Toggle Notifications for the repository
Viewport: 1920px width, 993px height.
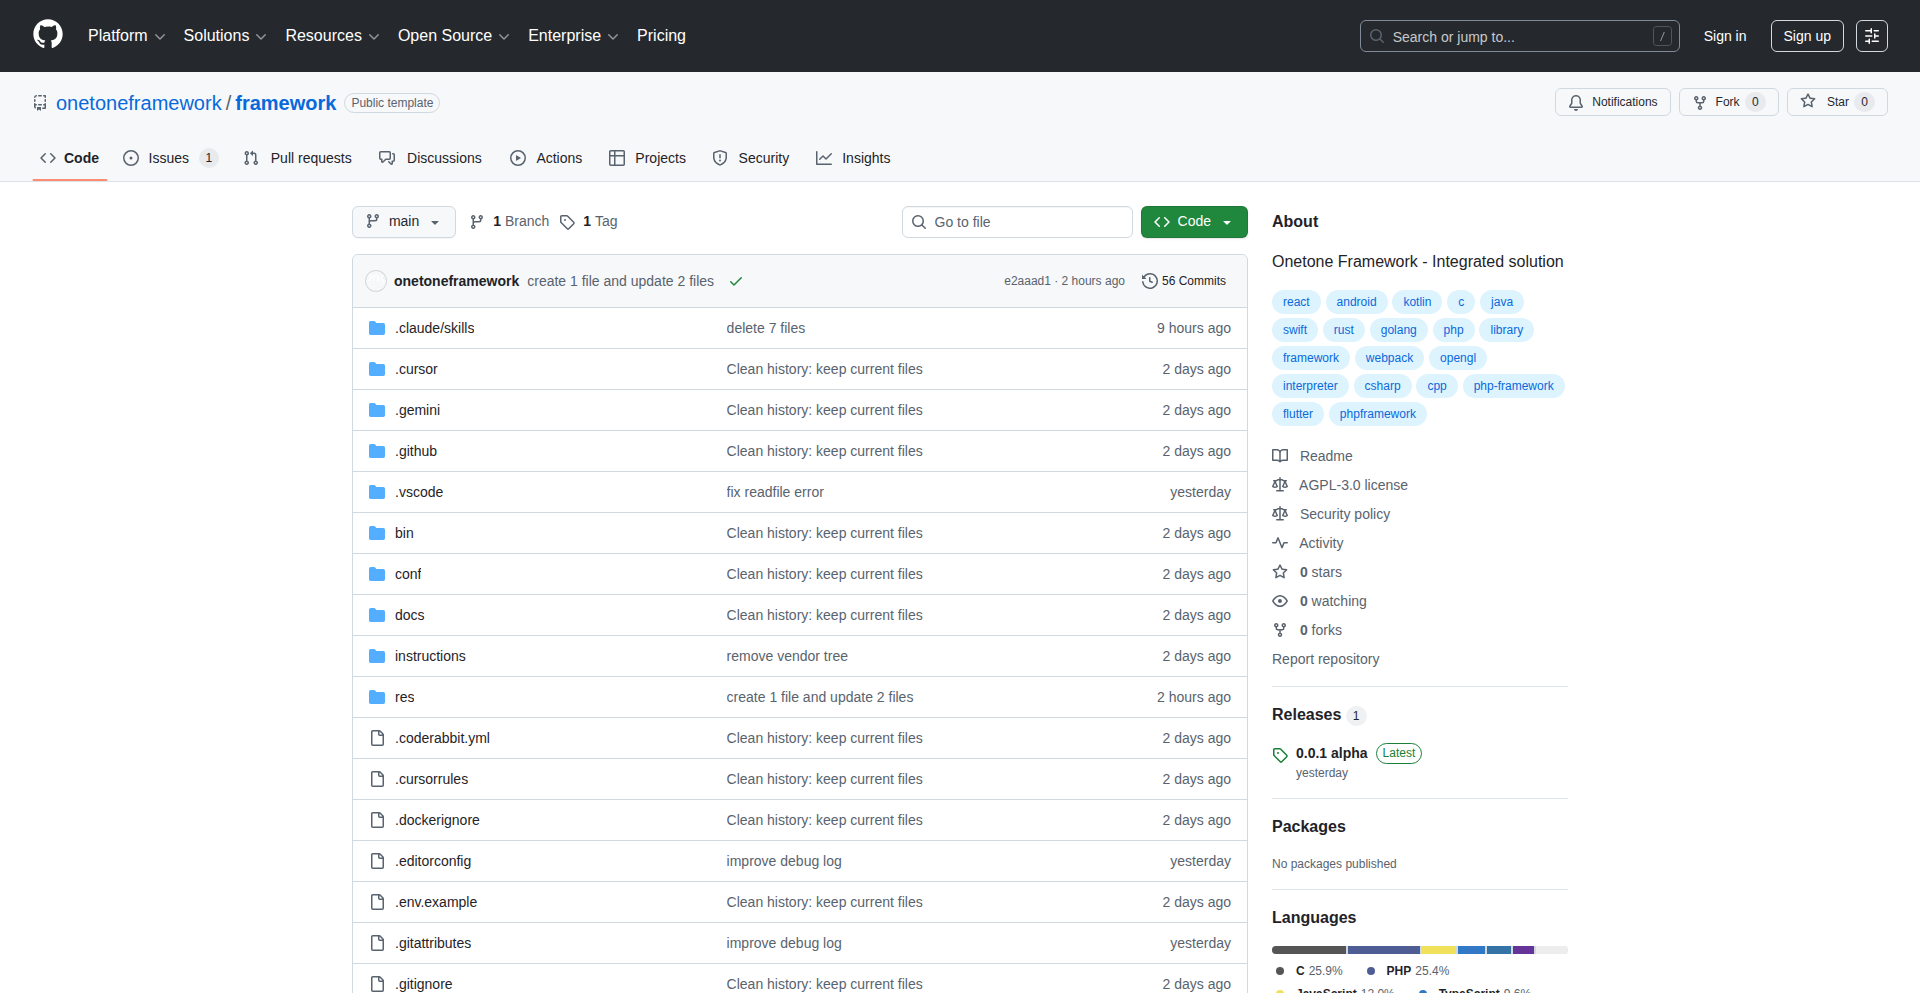pyautogui.click(x=1612, y=102)
